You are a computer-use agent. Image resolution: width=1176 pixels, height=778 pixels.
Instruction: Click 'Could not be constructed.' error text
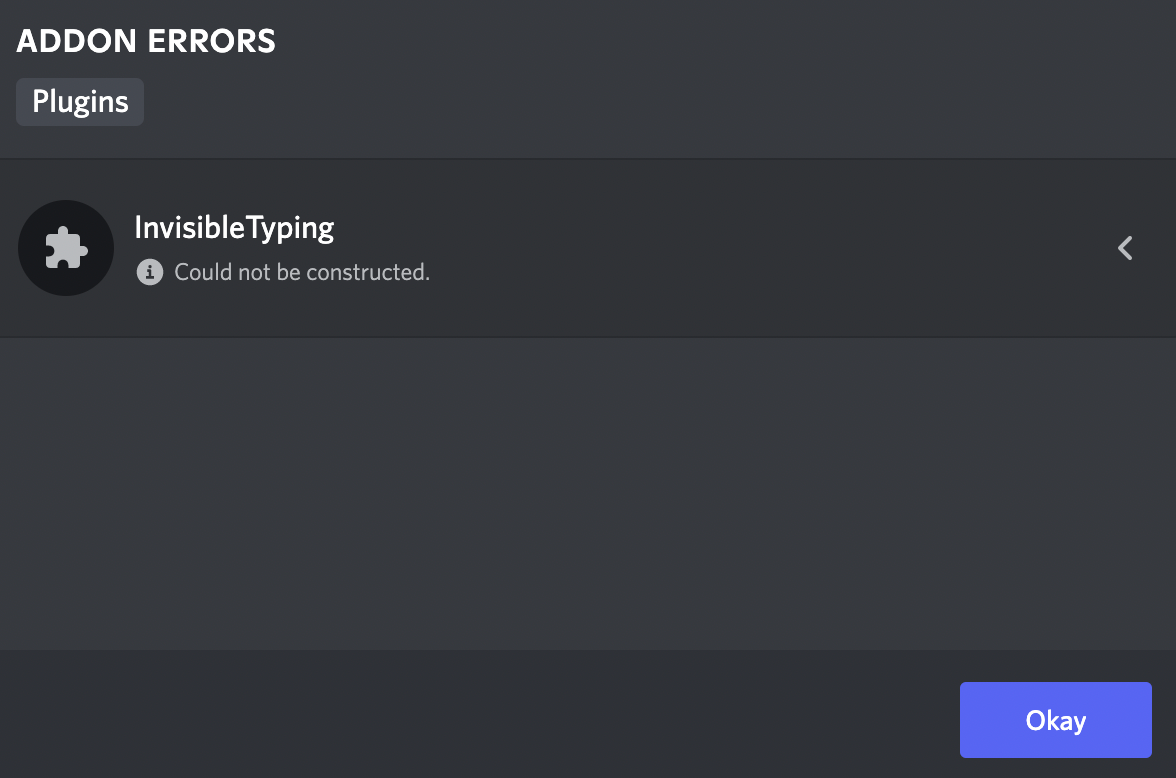click(x=302, y=271)
